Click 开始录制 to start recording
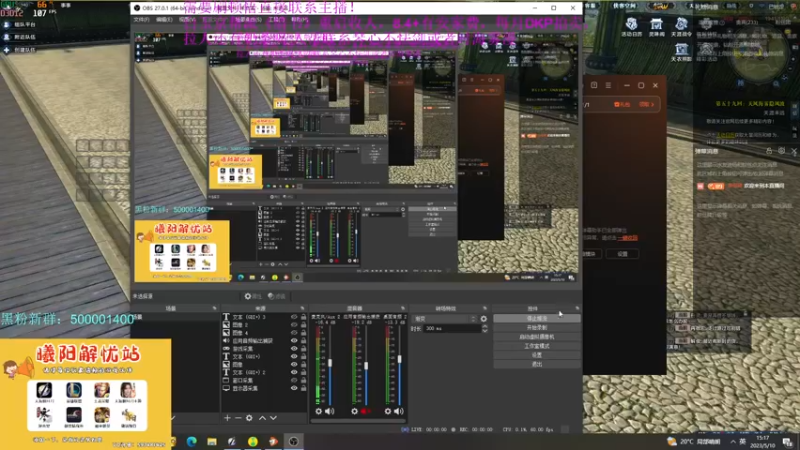 click(537, 328)
